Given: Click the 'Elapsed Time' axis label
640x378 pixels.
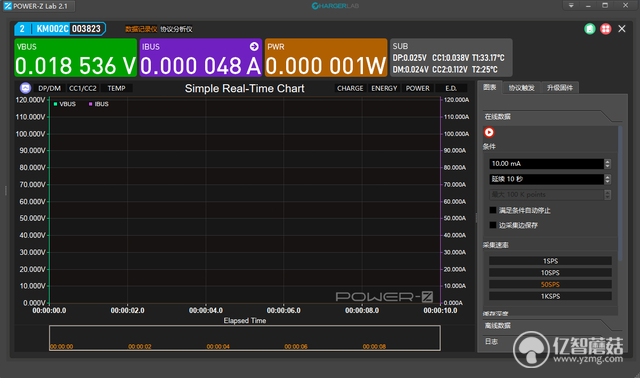Looking at the screenshot, I should (245, 321).
